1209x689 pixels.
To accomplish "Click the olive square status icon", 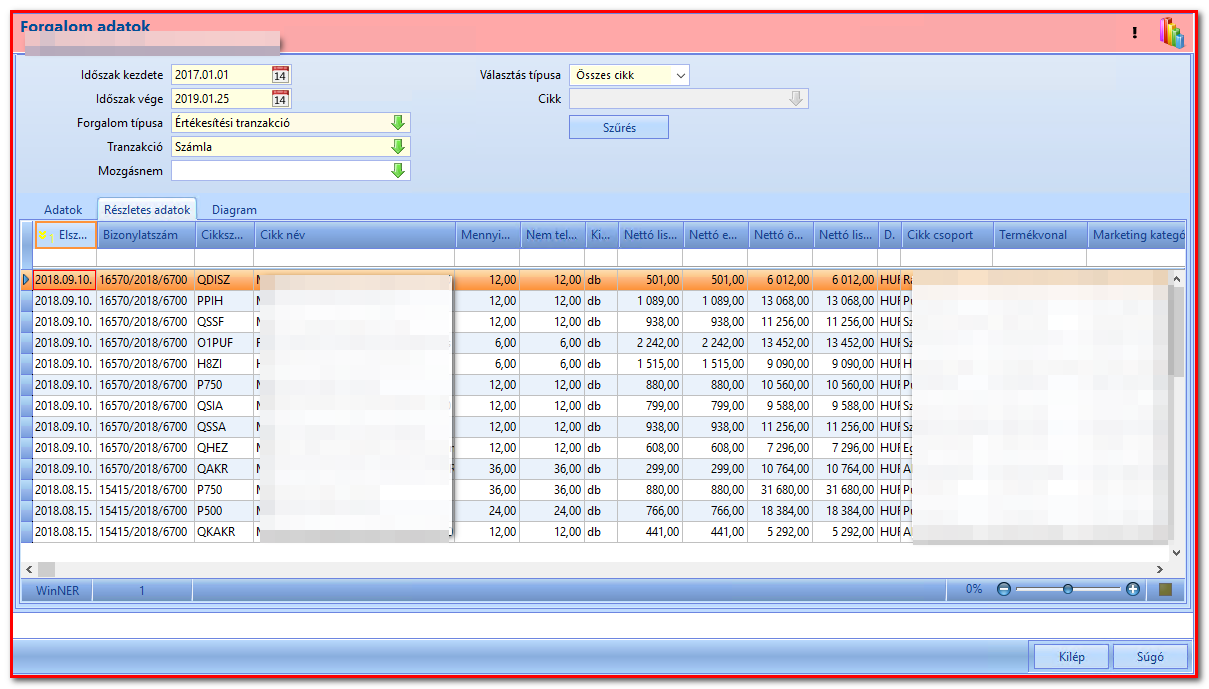I will (1165, 589).
